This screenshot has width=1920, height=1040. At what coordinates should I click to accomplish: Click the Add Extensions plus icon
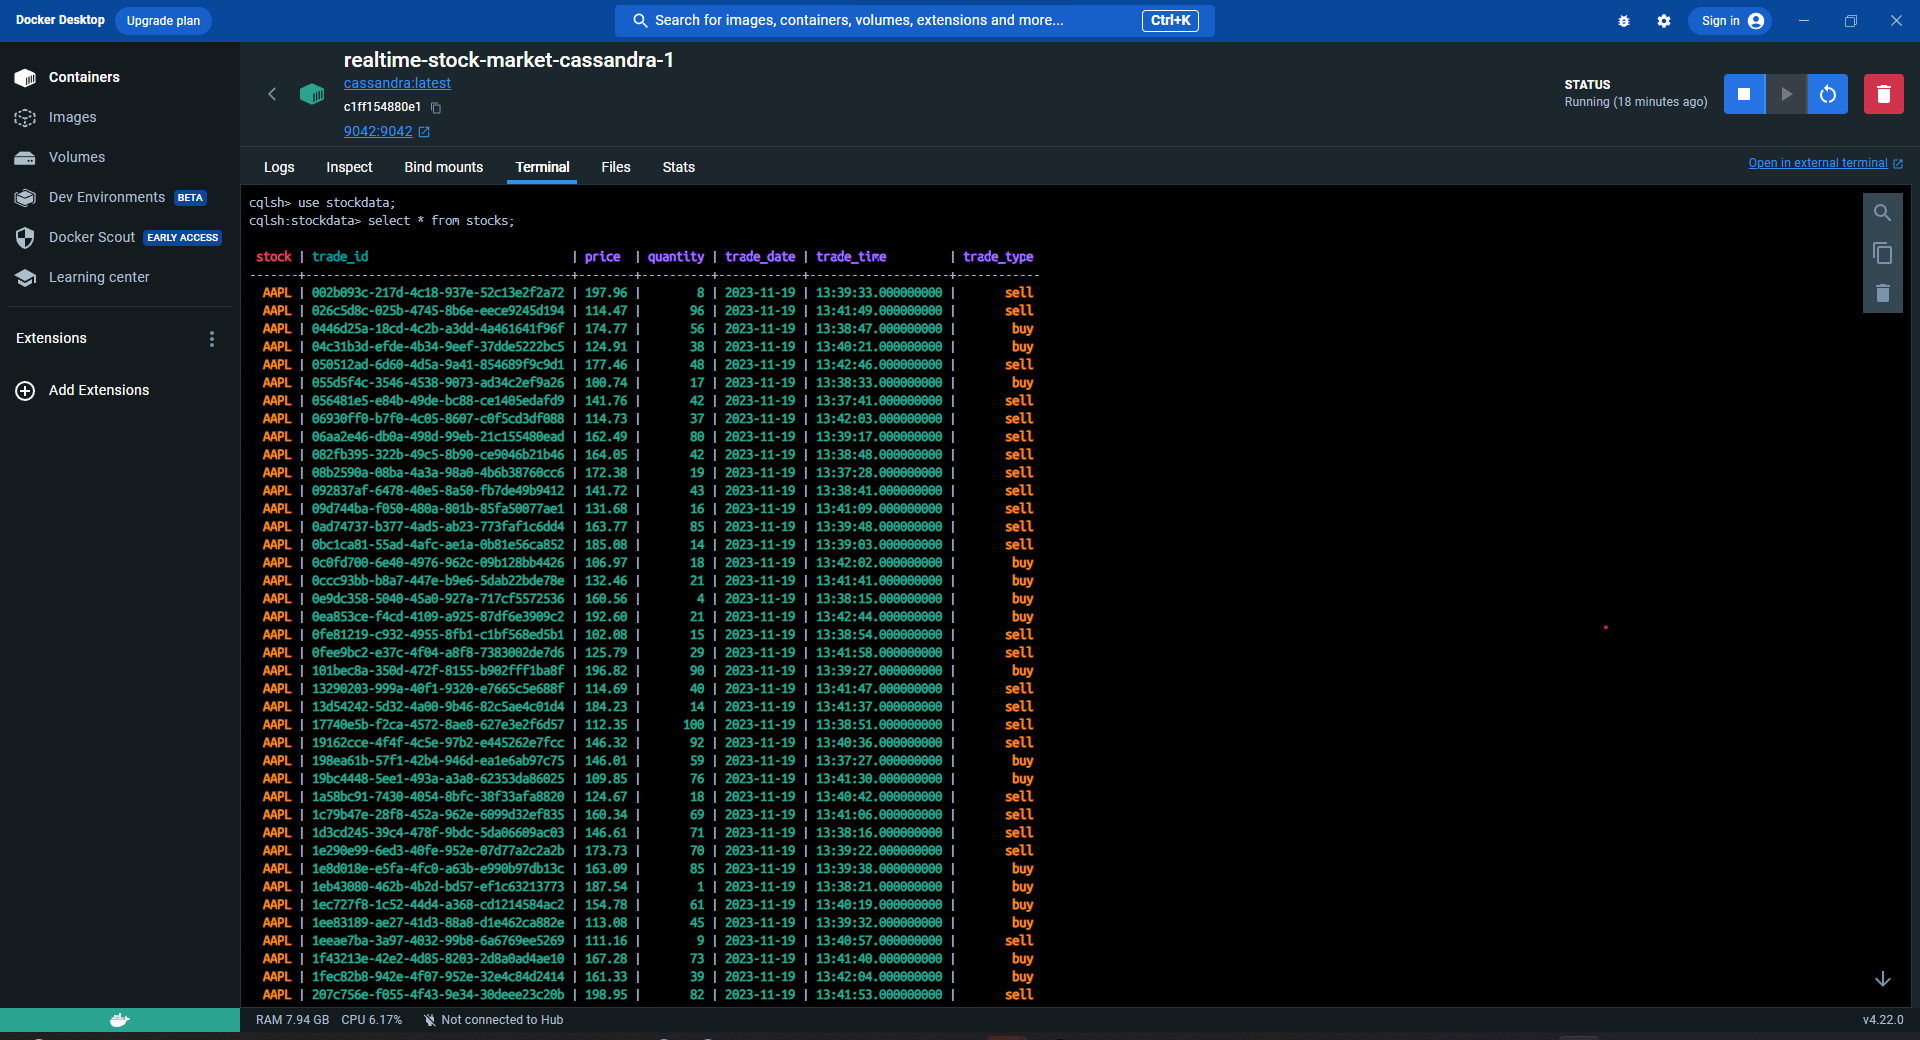point(25,391)
